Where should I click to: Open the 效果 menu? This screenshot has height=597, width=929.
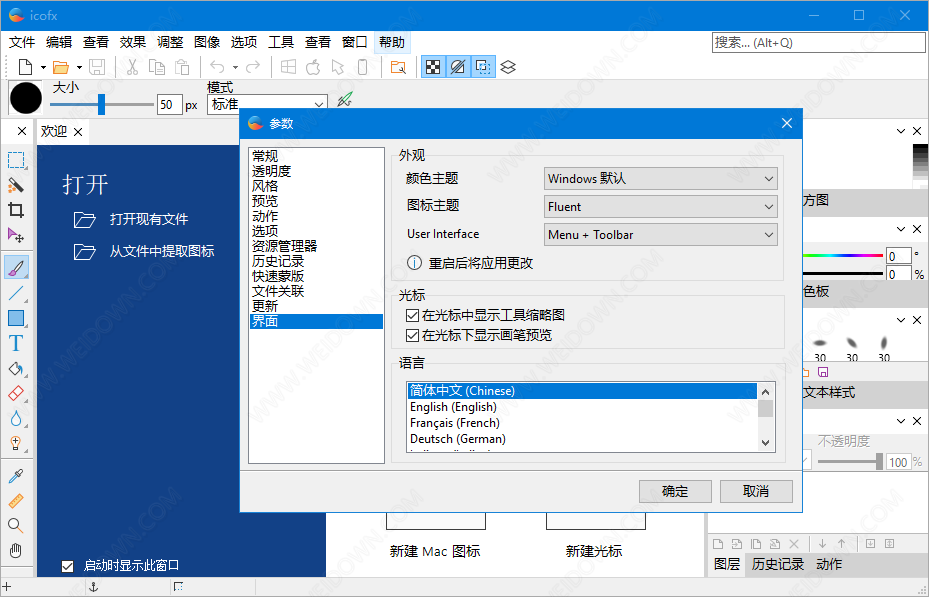coord(133,42)
